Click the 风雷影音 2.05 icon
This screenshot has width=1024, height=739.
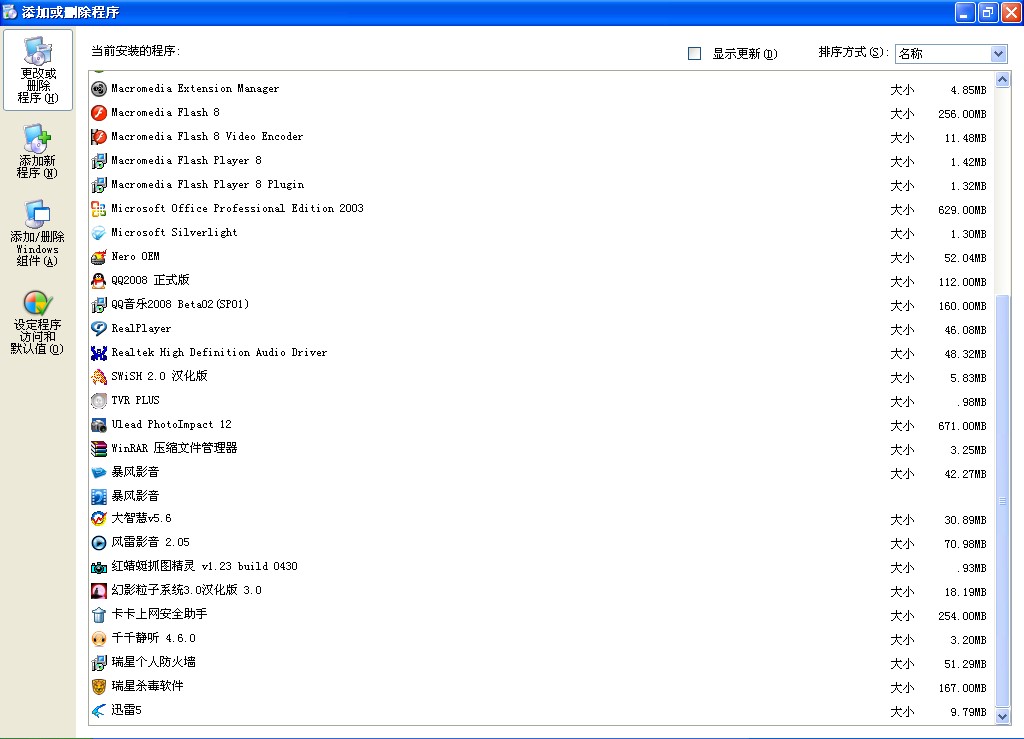pyautogui.click(x=99, y=543)
